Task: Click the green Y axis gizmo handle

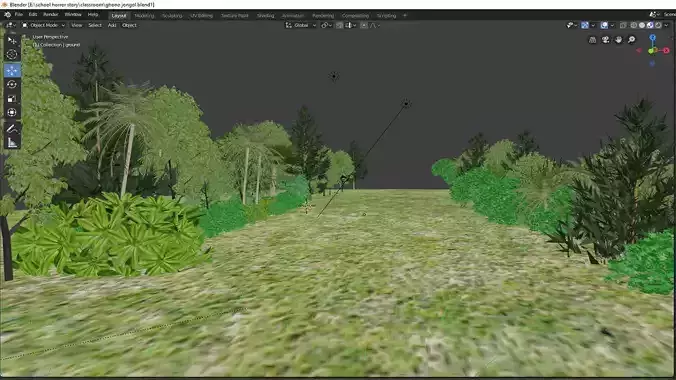Action: click(x=651, y=51)
